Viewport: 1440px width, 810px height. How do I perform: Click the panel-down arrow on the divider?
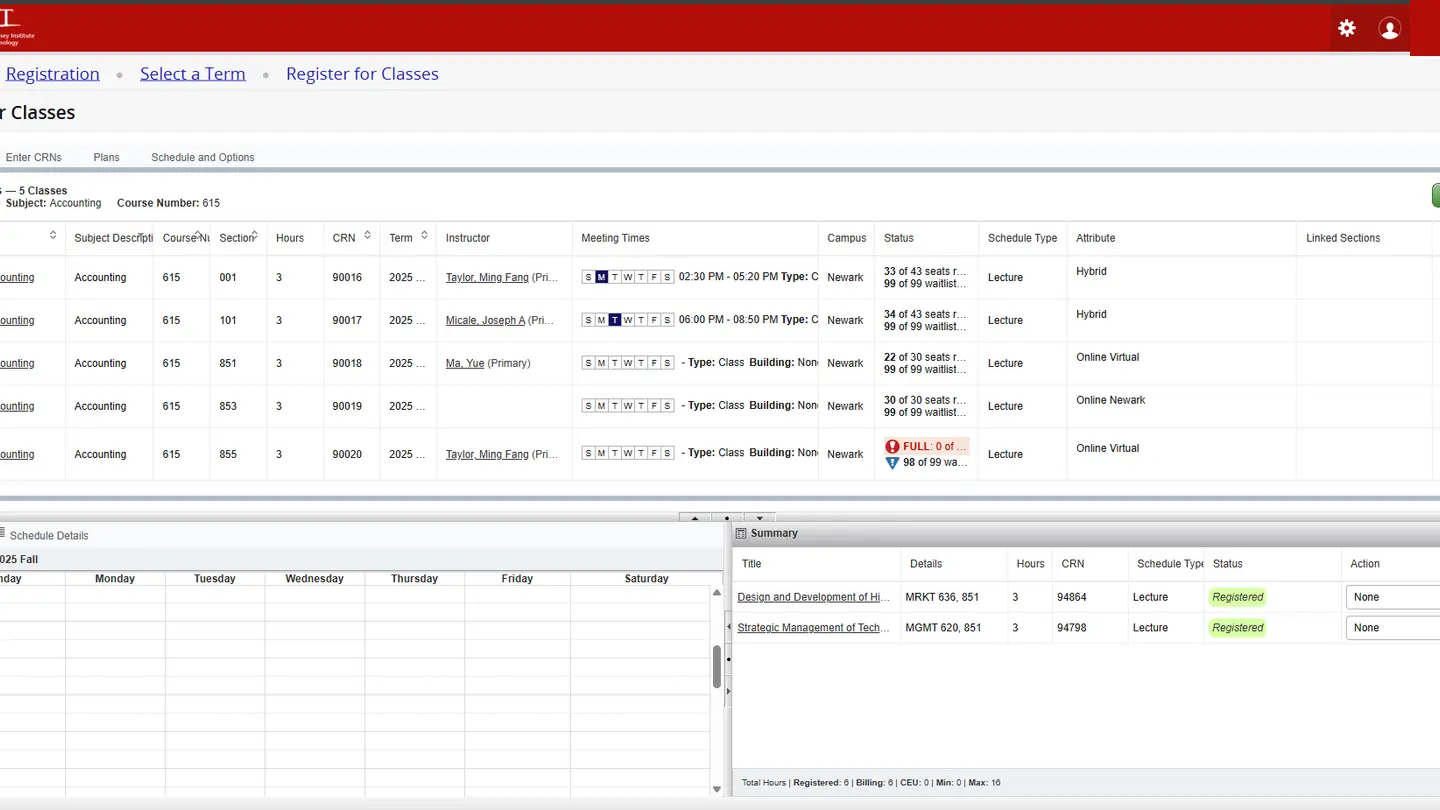tap(760, 518)
